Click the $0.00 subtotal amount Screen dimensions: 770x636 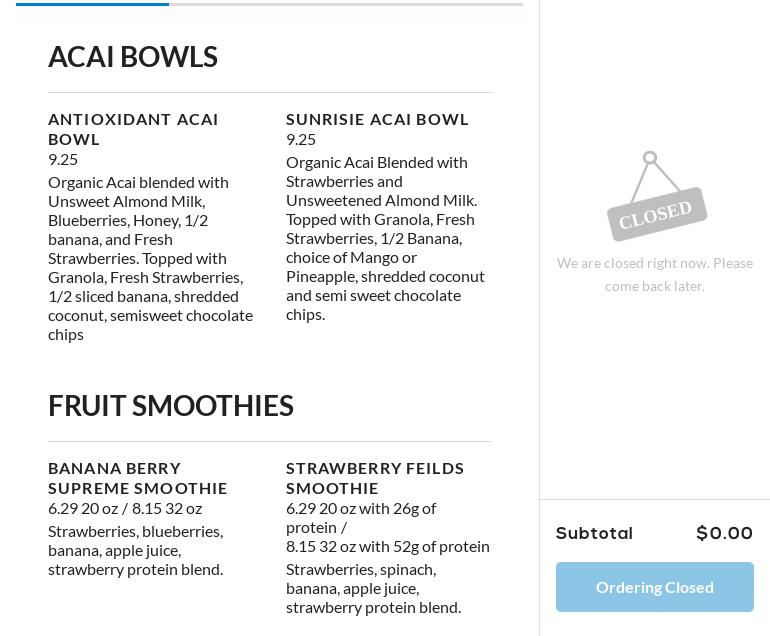(725, 533)
